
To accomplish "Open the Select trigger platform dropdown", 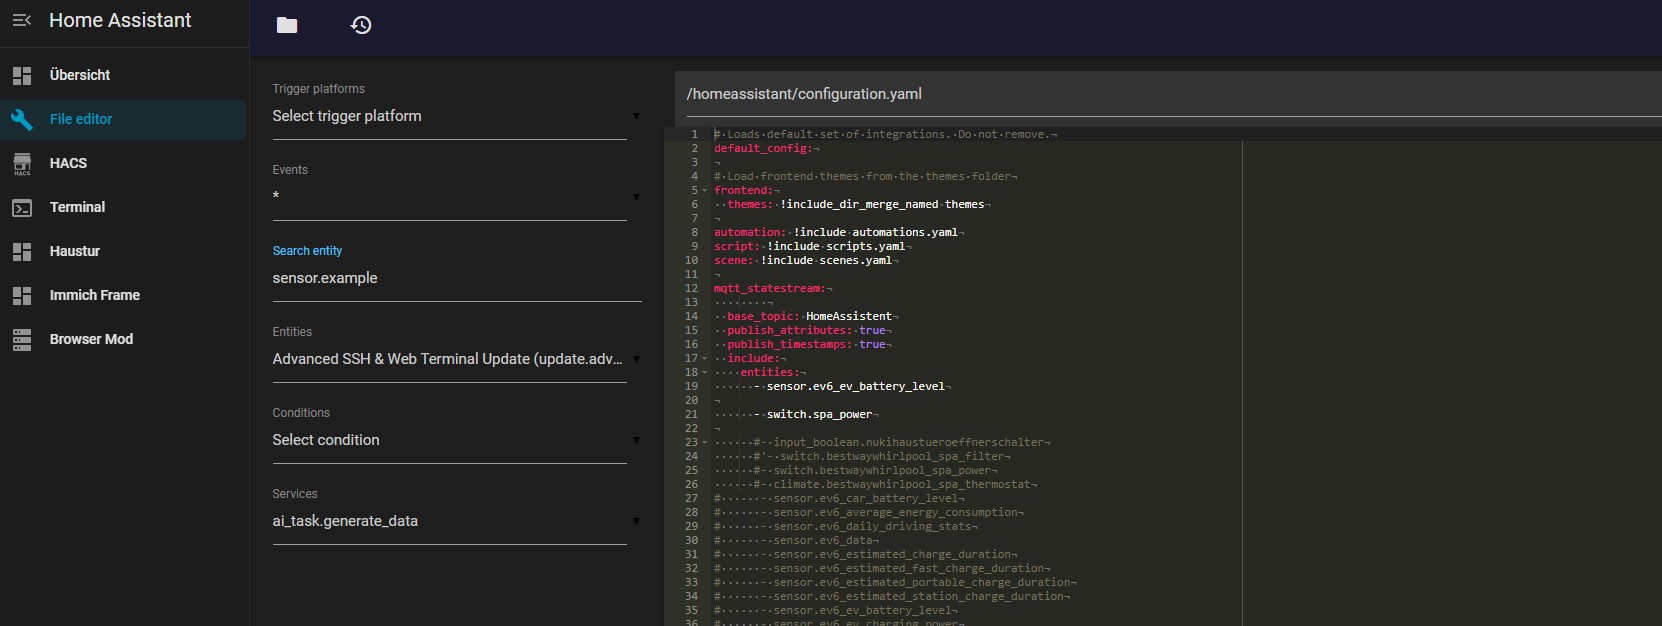I will point(457,116).
